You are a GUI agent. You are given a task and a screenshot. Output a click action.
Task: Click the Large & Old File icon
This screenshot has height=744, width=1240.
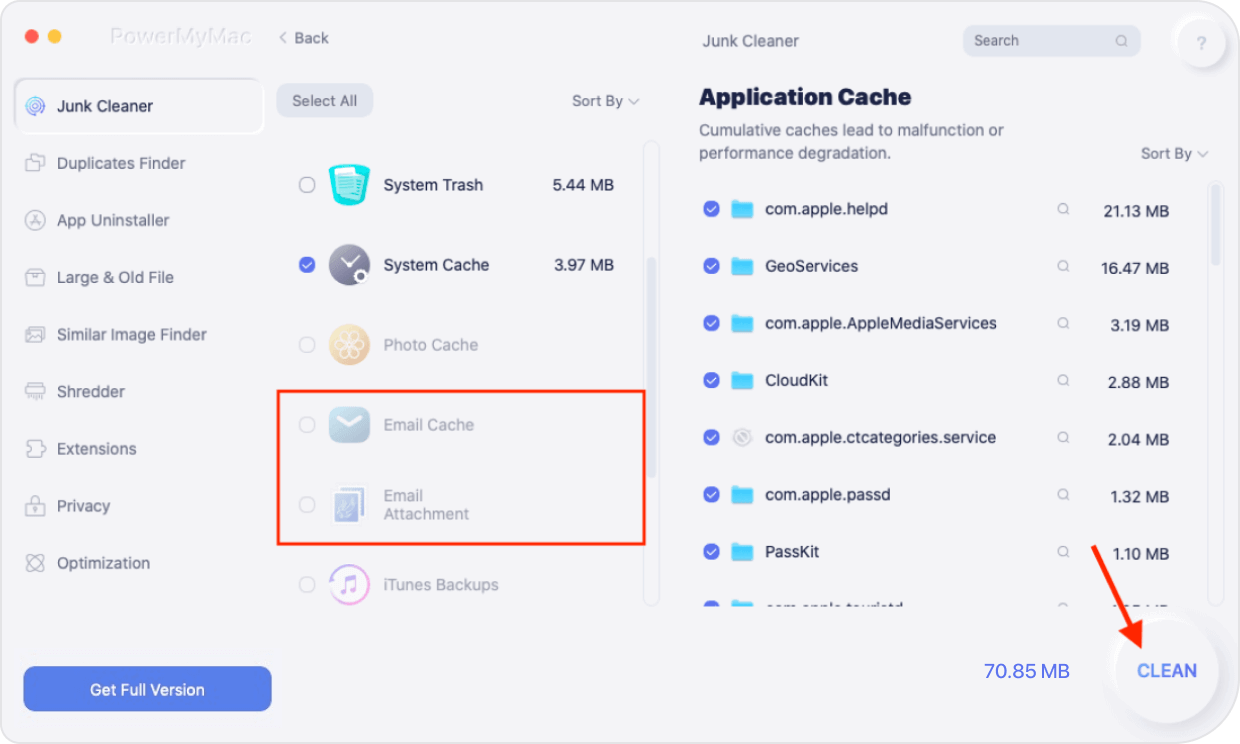(x=35, y=277)
